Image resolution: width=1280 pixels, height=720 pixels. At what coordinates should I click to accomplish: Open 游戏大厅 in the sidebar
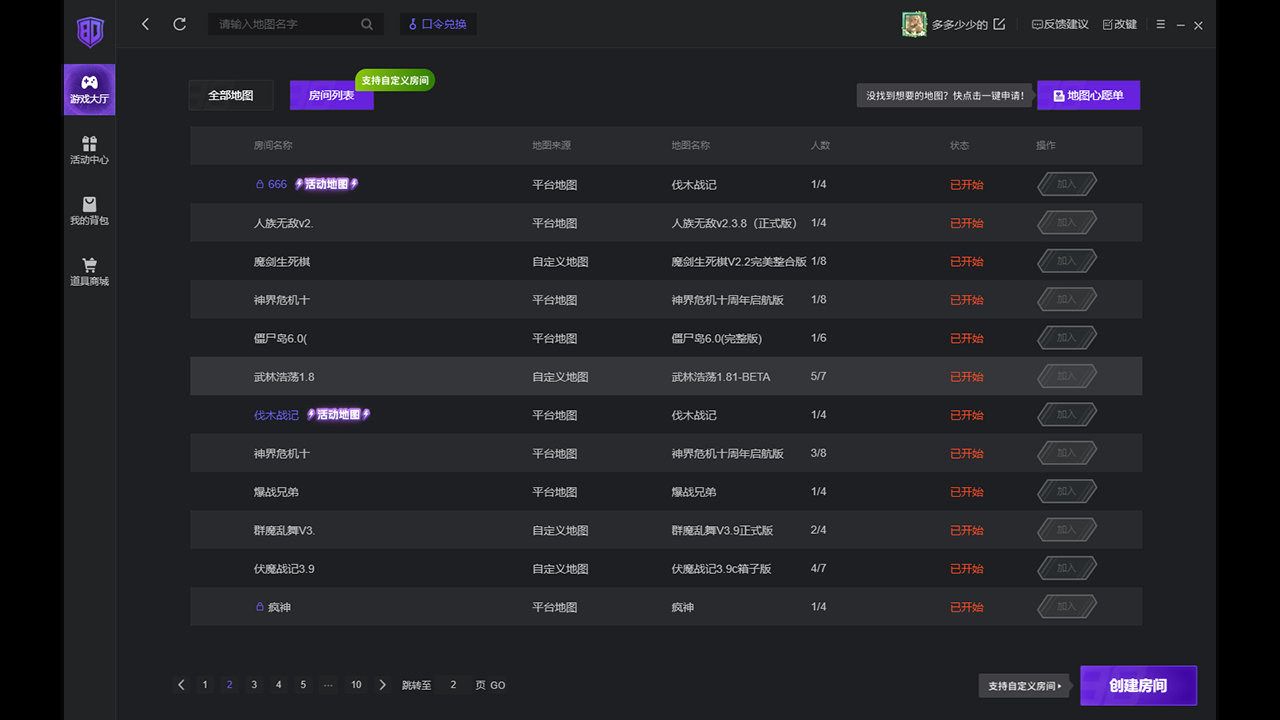[89, 89]
